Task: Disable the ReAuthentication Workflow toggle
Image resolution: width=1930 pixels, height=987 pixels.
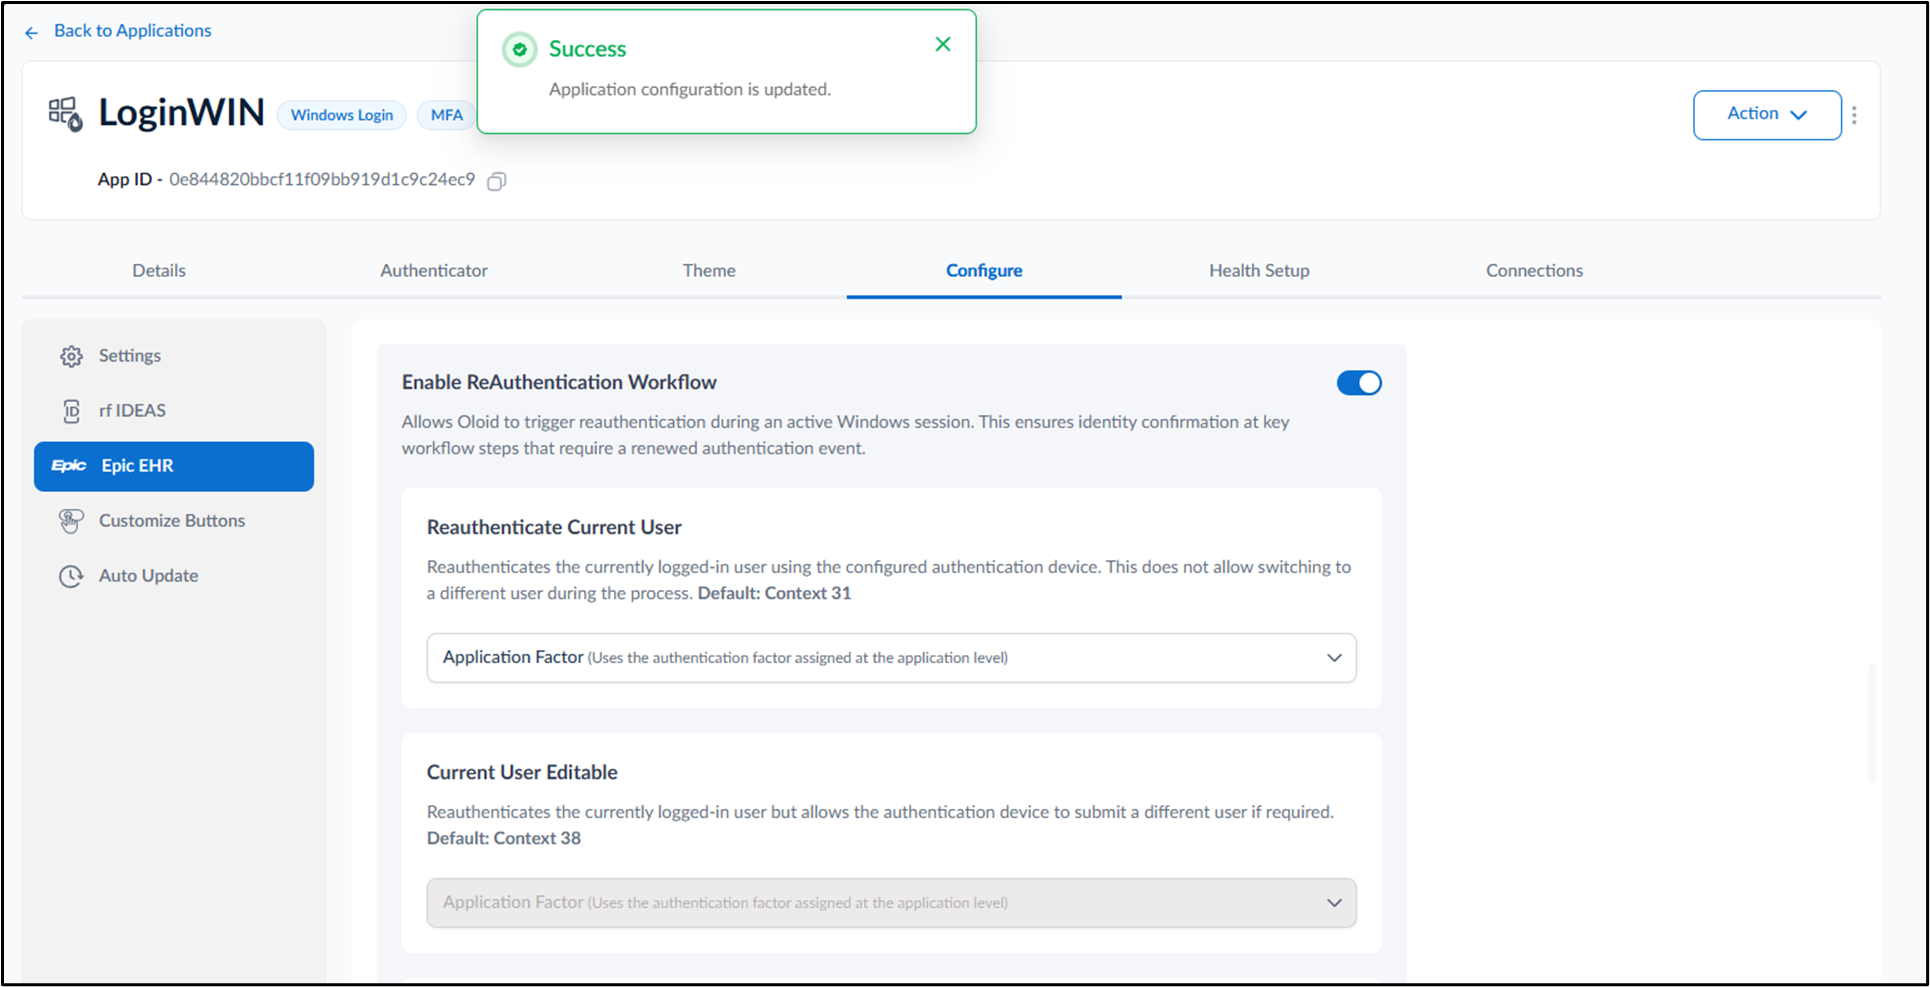Action: tap(1359, 383)
